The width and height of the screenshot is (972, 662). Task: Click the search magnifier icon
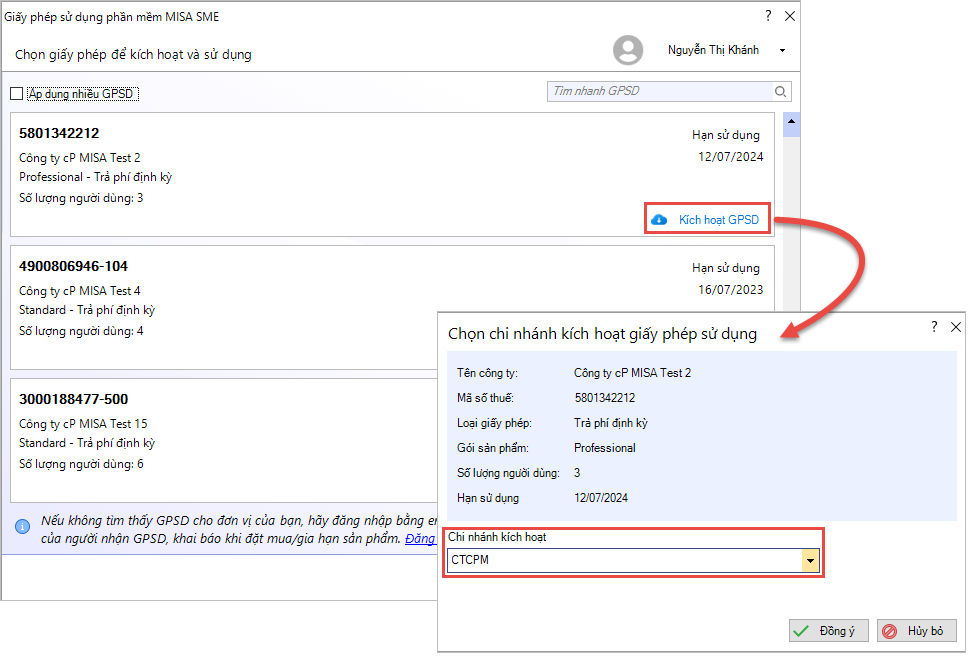pos(780,92)
